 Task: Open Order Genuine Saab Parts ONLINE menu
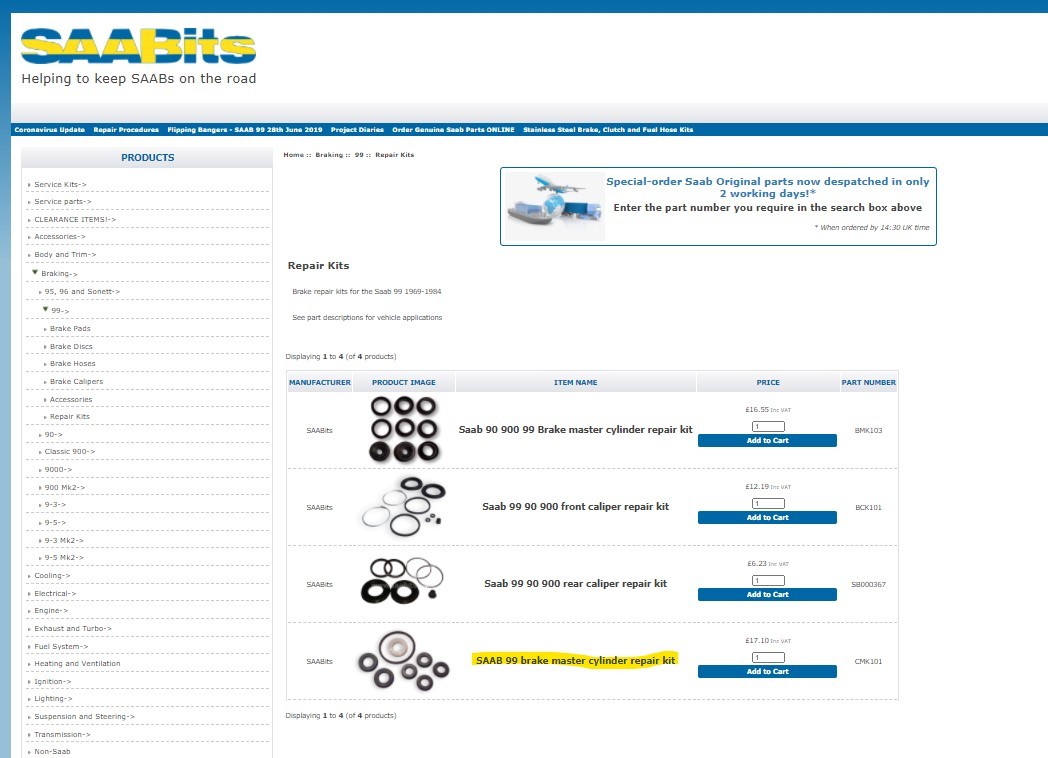[453, 130]
